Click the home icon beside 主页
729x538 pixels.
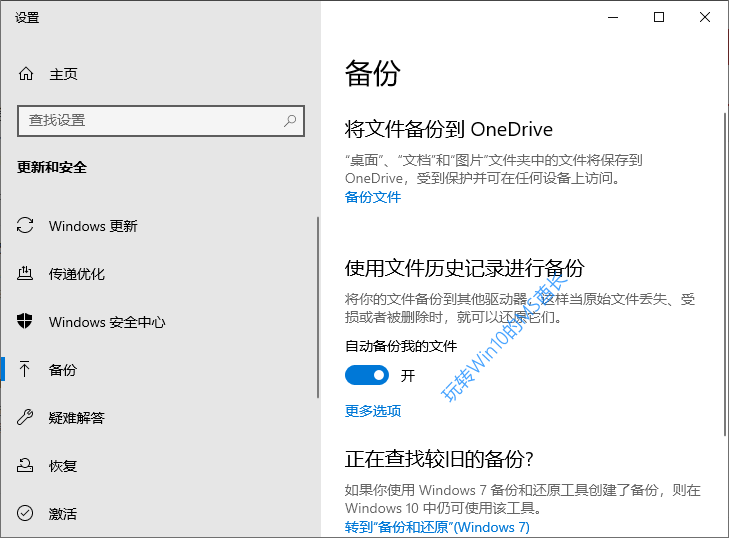click(26, 73)
